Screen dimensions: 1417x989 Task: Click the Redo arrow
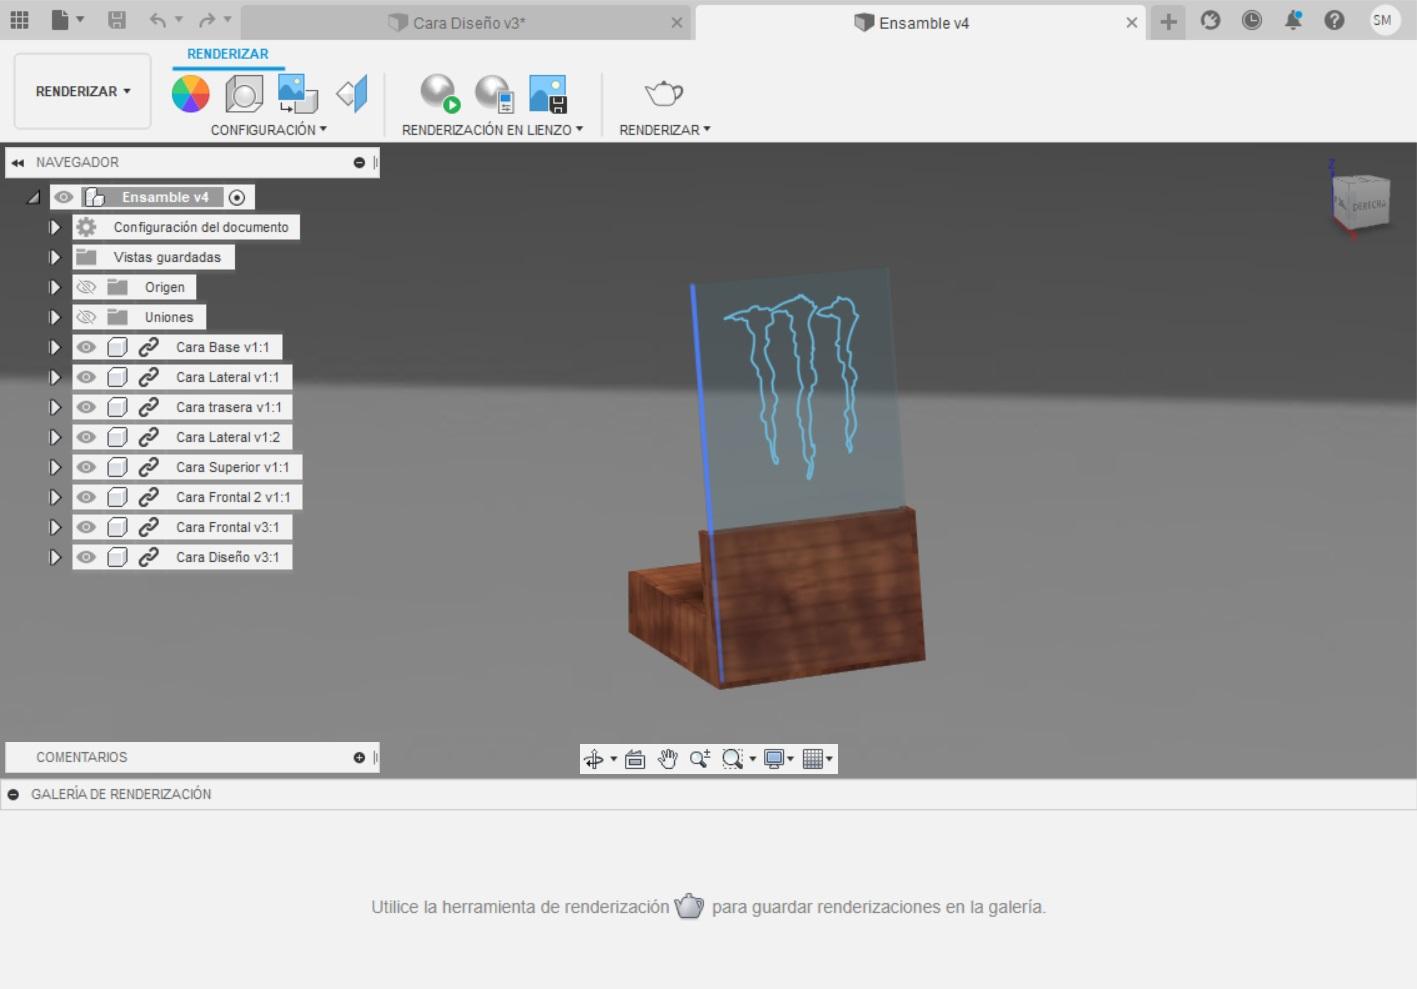click(x=207, y=19)
